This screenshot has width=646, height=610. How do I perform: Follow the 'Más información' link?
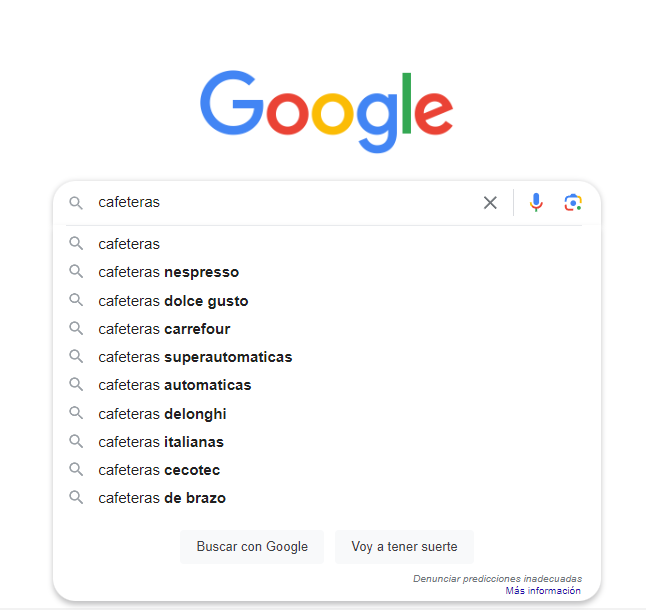click(542, 591)
